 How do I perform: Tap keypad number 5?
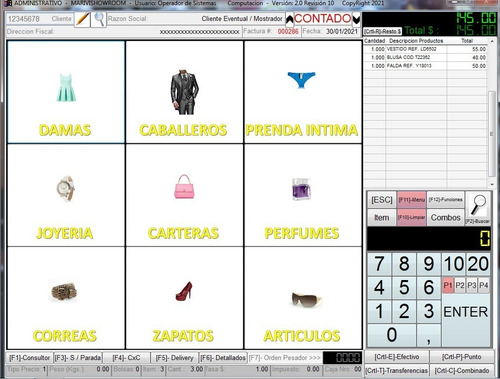(404, 287)
